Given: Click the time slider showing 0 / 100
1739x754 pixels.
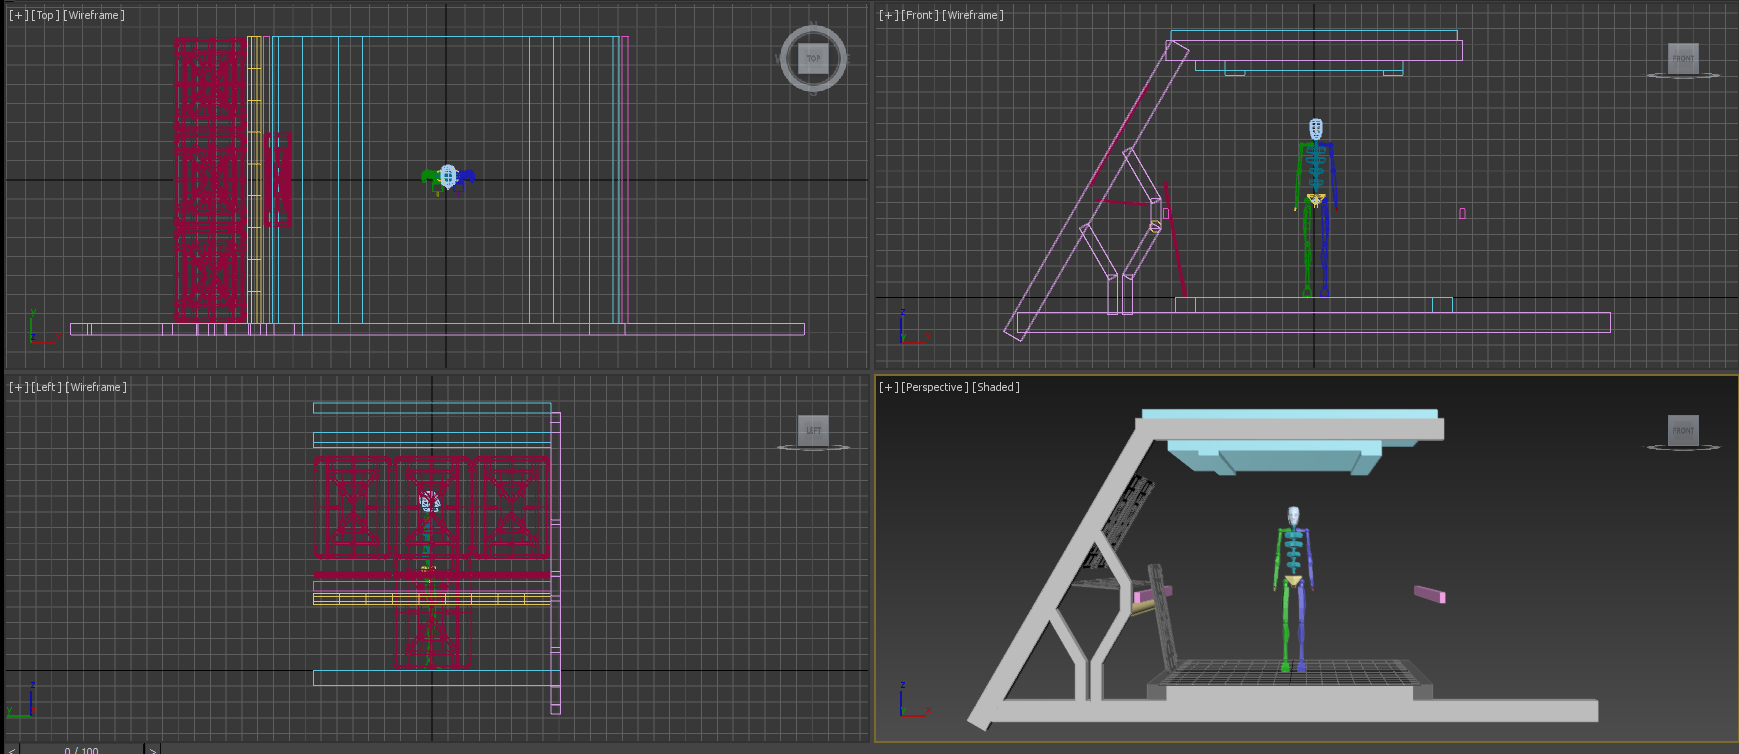Looking at the screenshot, I should [x=81, y=749].
